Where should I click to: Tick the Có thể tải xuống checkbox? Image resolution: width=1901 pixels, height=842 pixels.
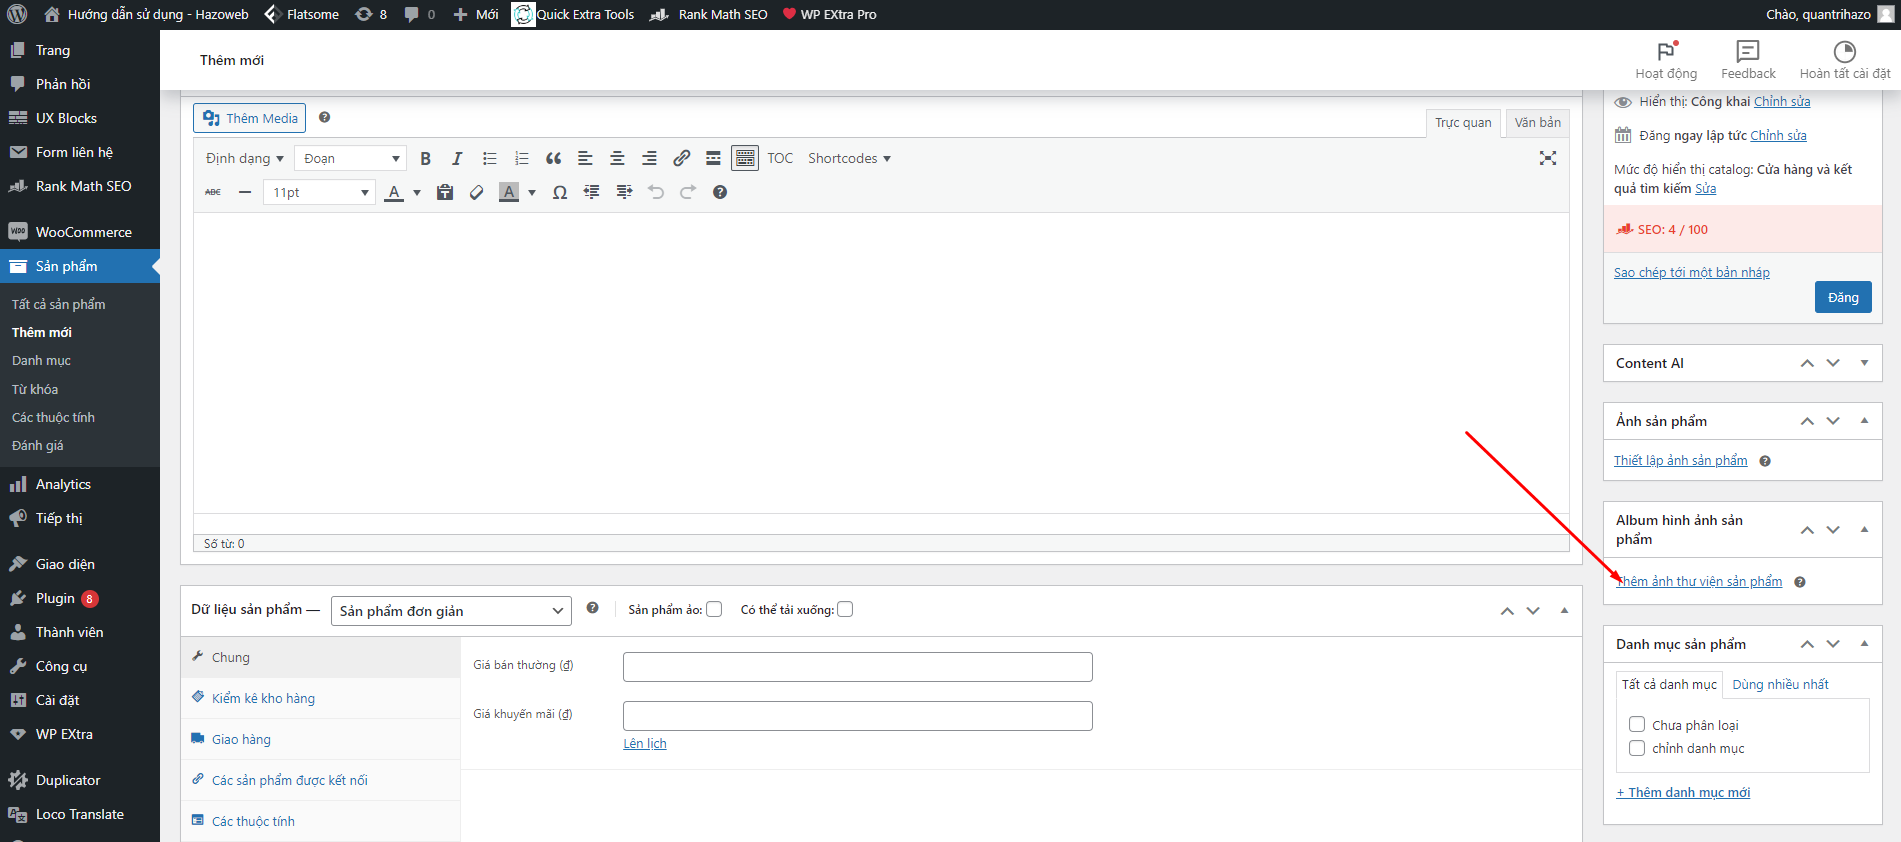coord(845,609)
